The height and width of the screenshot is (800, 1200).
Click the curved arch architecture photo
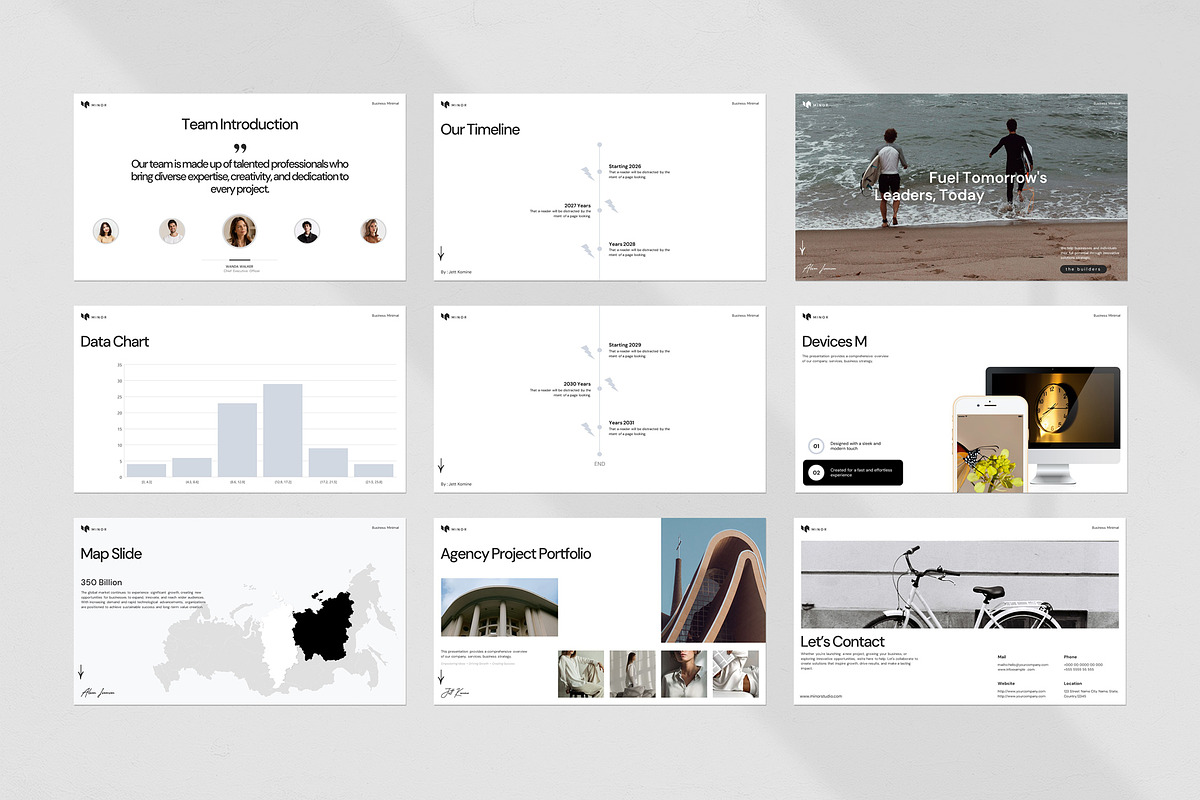pyautogui.click(x=713, y=580)
